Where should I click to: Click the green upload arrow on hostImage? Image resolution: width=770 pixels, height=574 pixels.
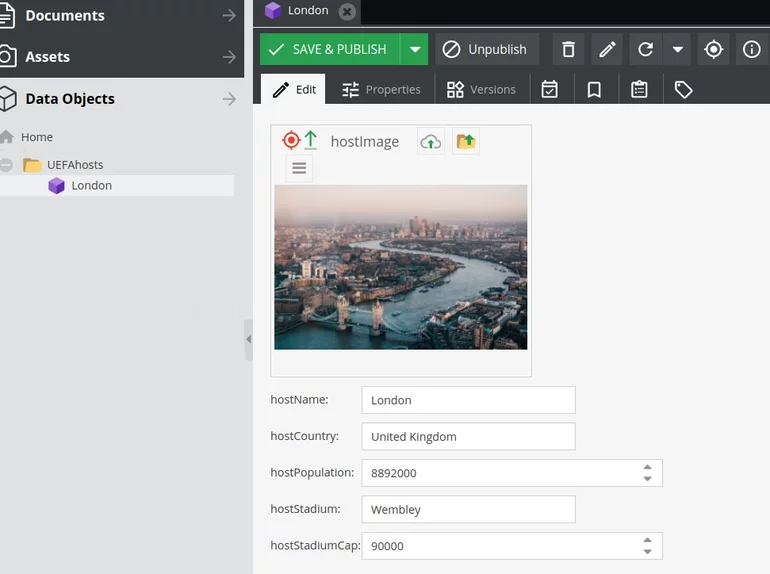point(310,140)
